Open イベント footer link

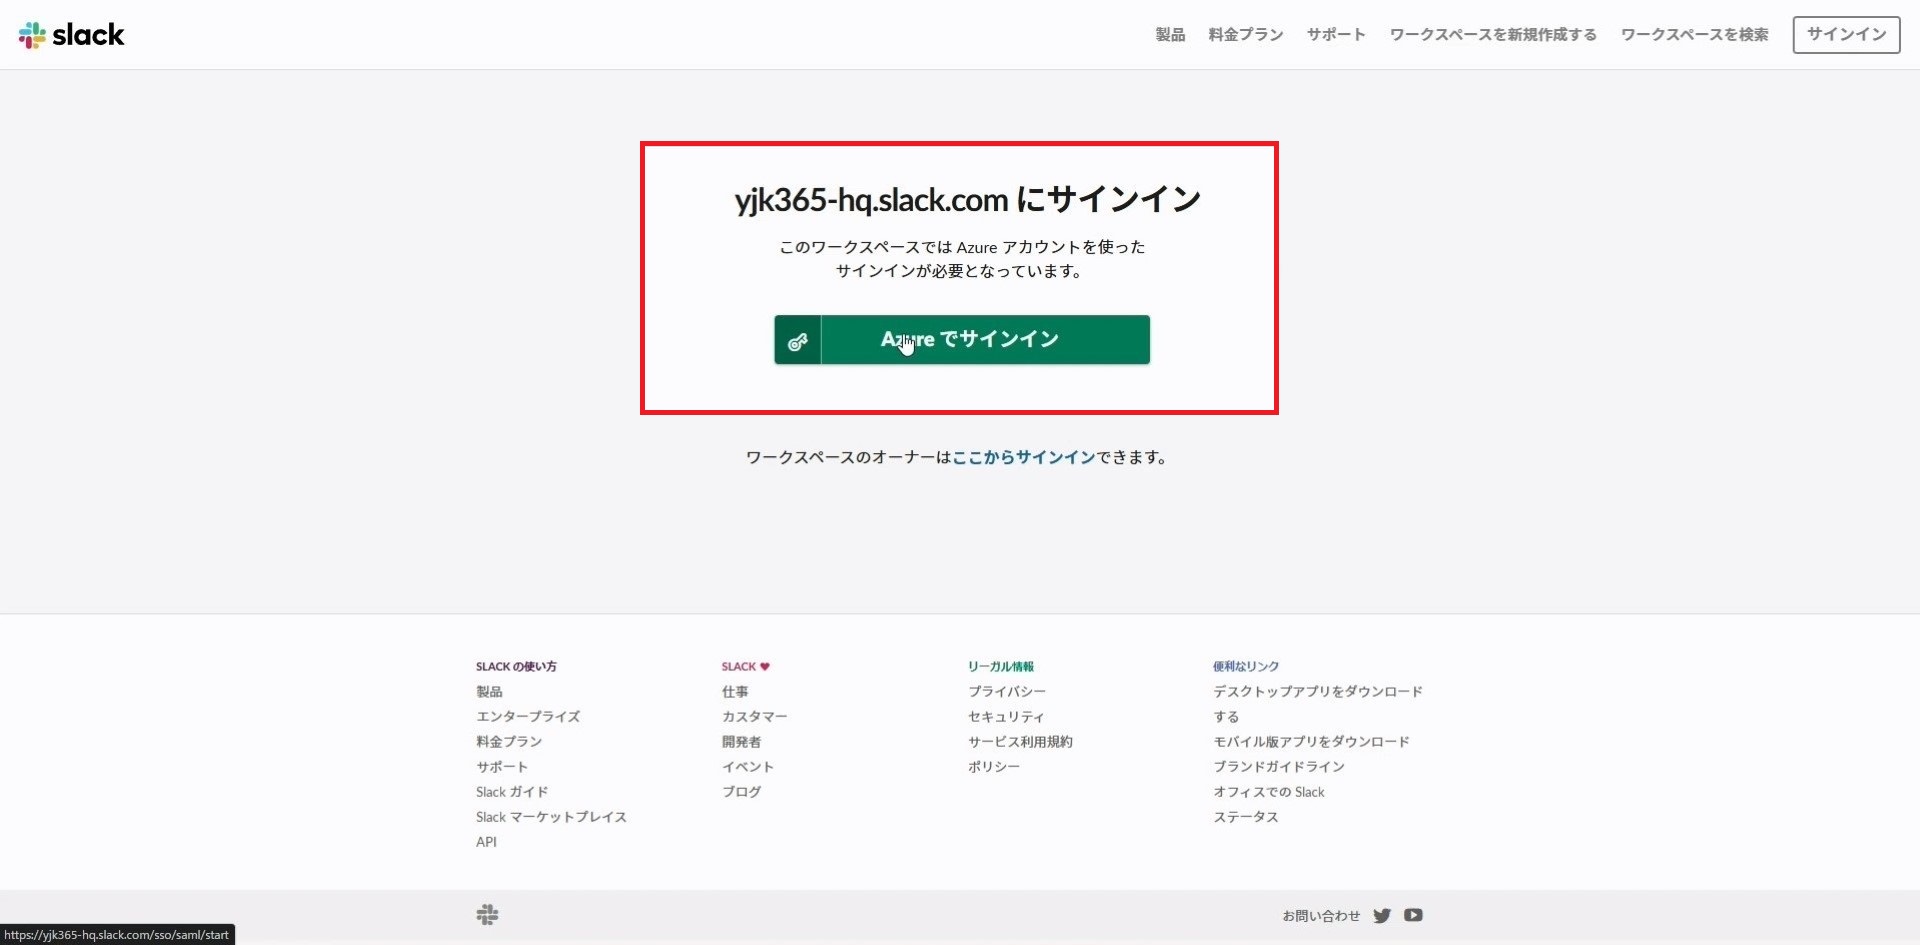748,766
